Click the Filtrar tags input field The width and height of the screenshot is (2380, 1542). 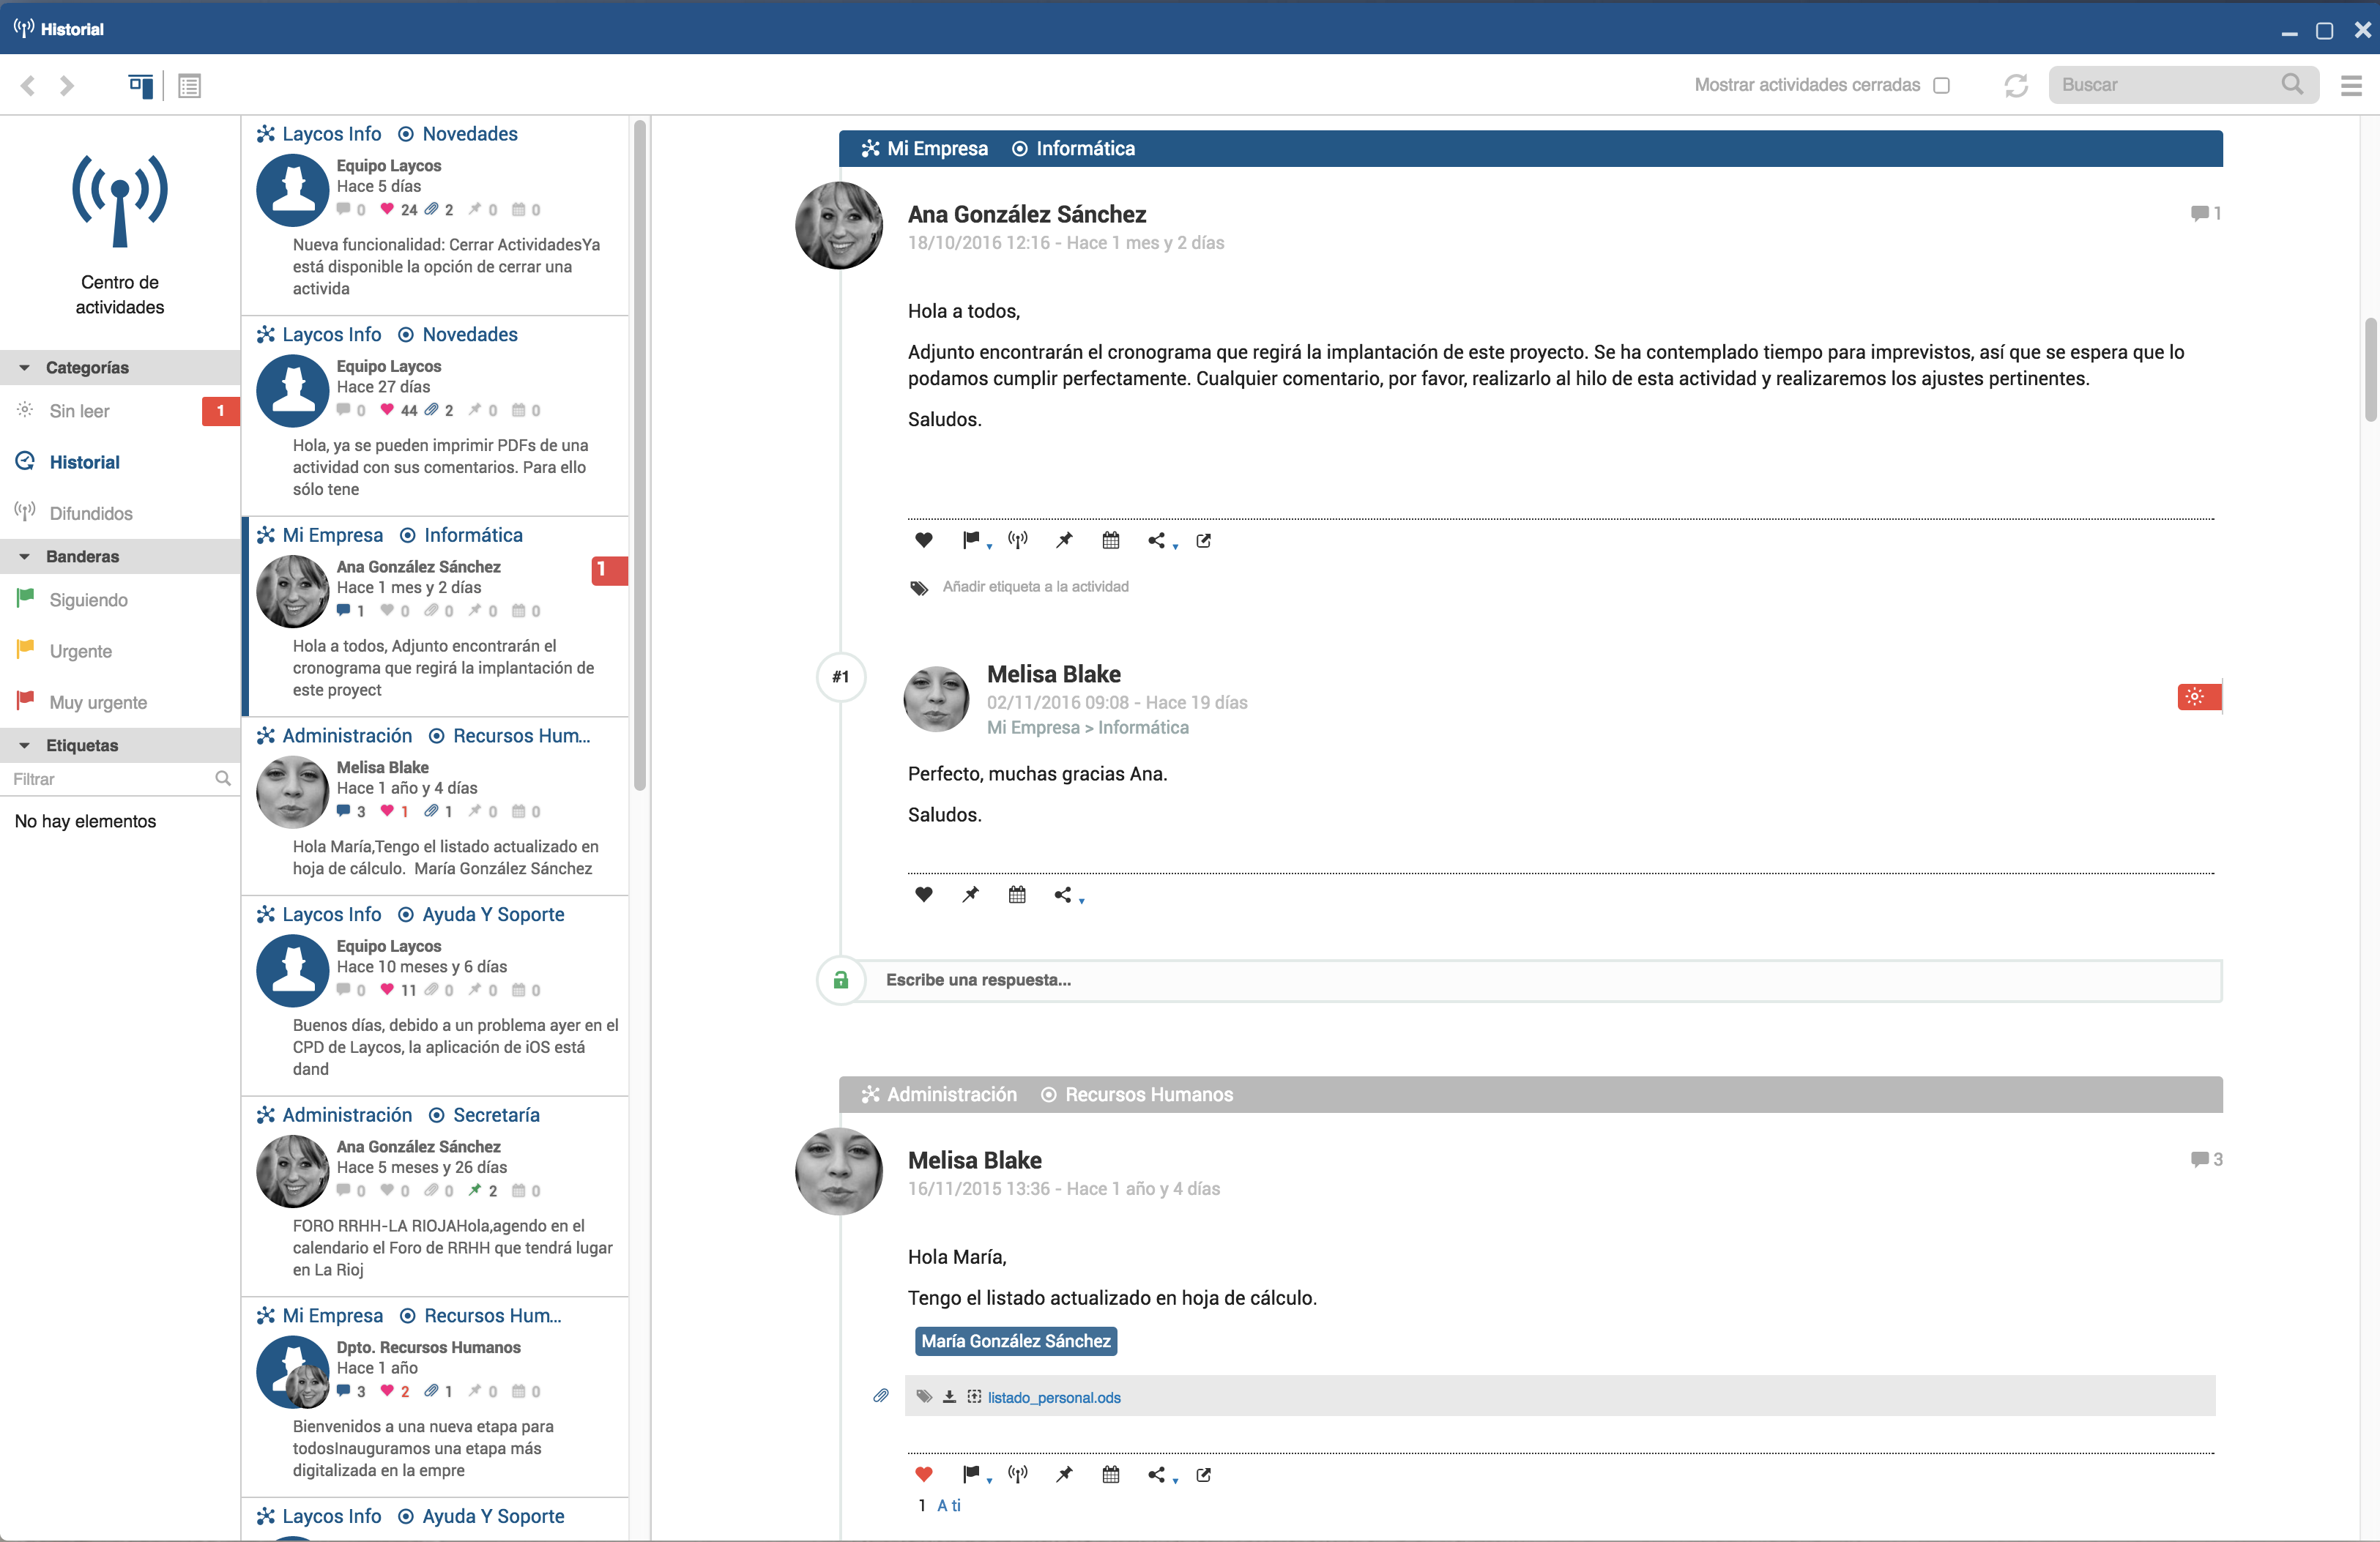[x=120, y=779]
